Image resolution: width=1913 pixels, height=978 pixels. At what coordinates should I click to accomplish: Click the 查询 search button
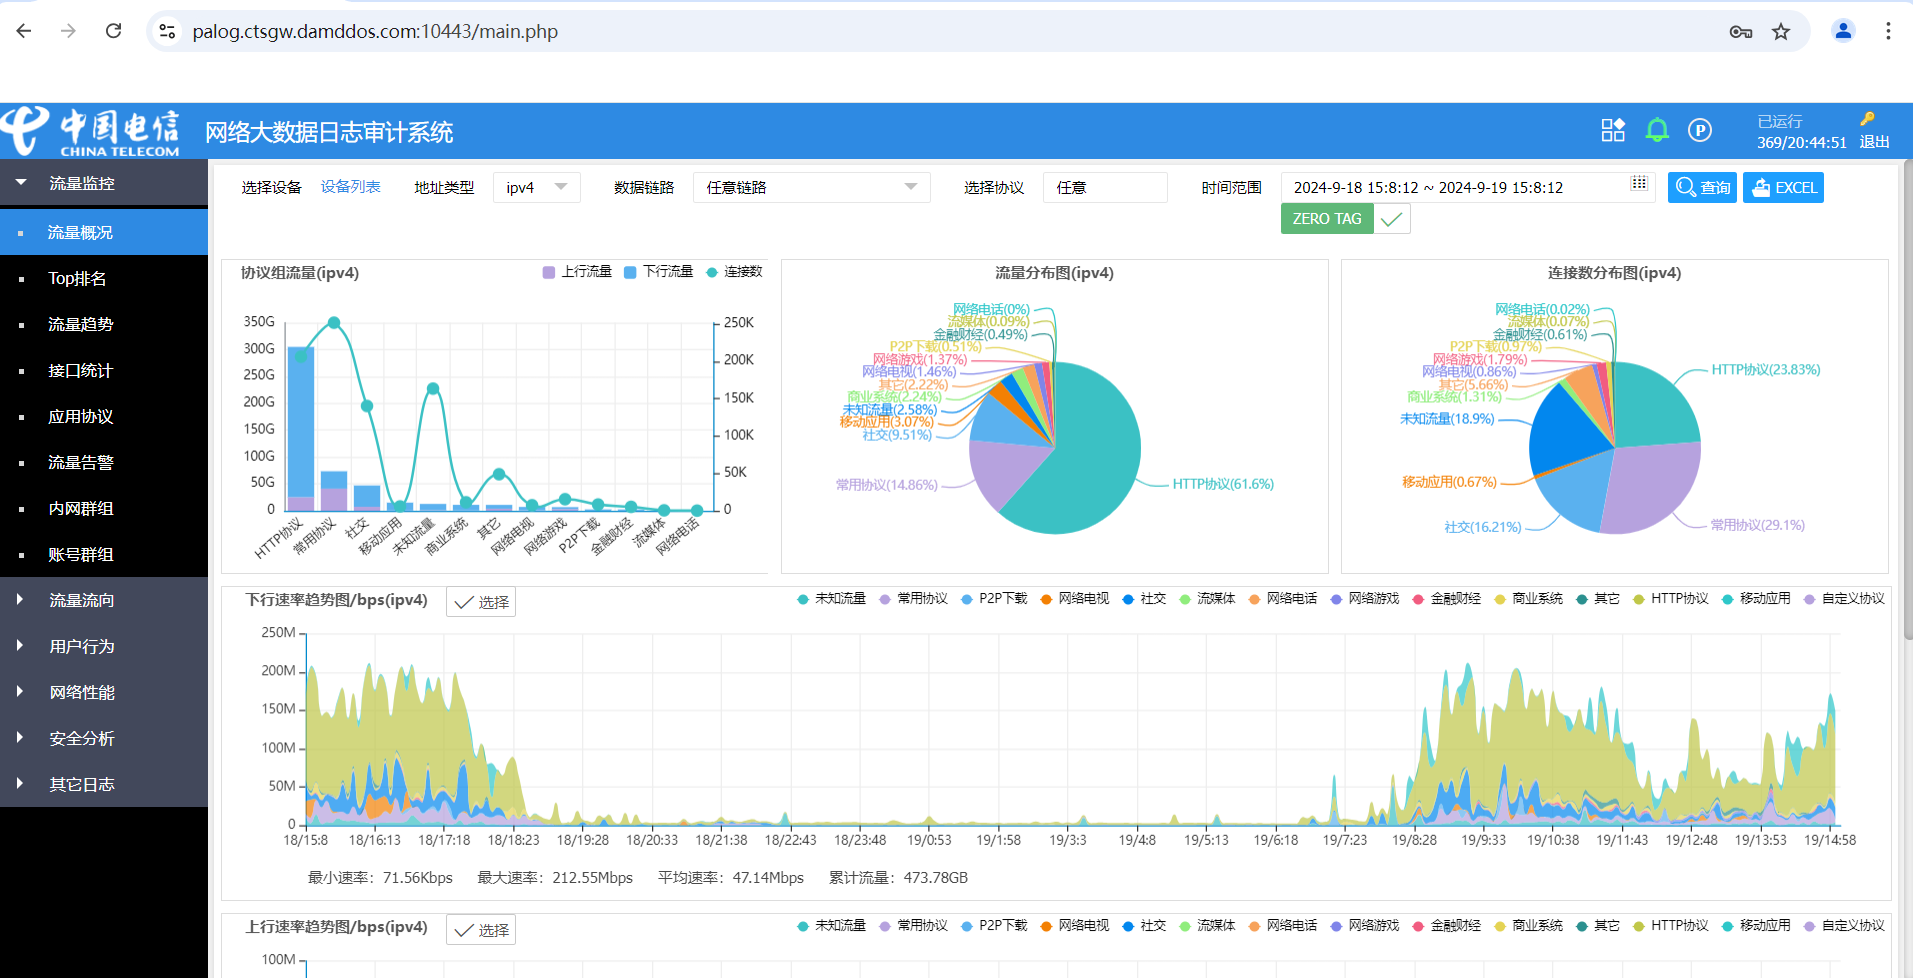point(1702,188)
